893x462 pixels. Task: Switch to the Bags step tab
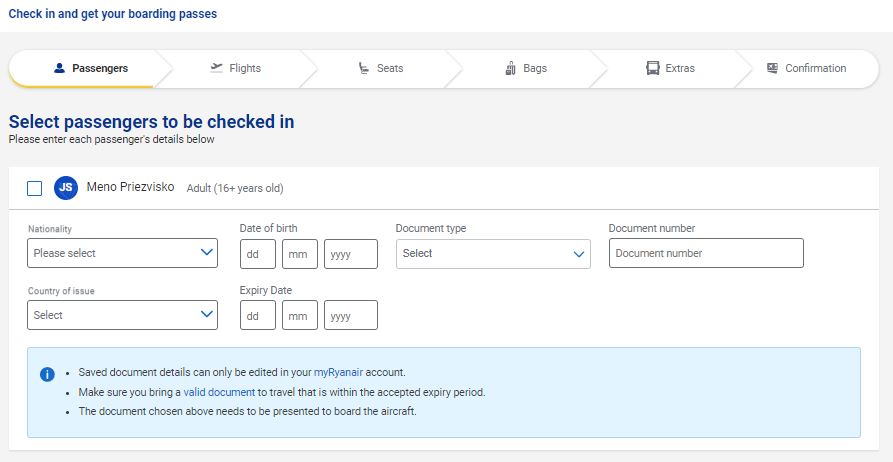pyautogui.click(x=527, y=69)
